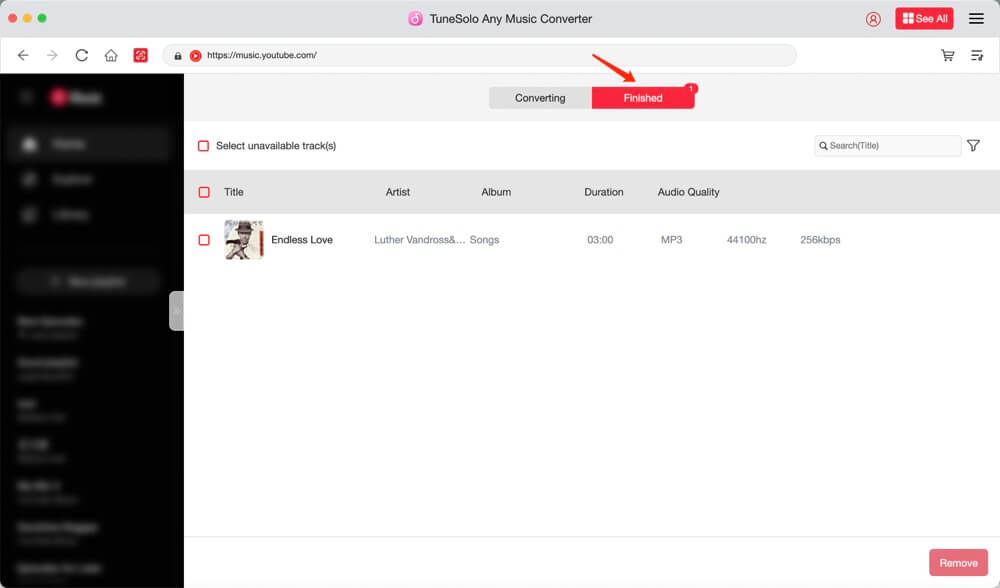
Task: Open the music queue list icon
Action: pyautogui.click(x=976, y=55)
